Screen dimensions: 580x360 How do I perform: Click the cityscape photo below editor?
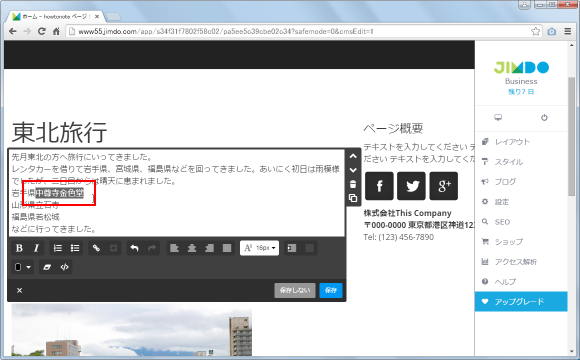132,330
